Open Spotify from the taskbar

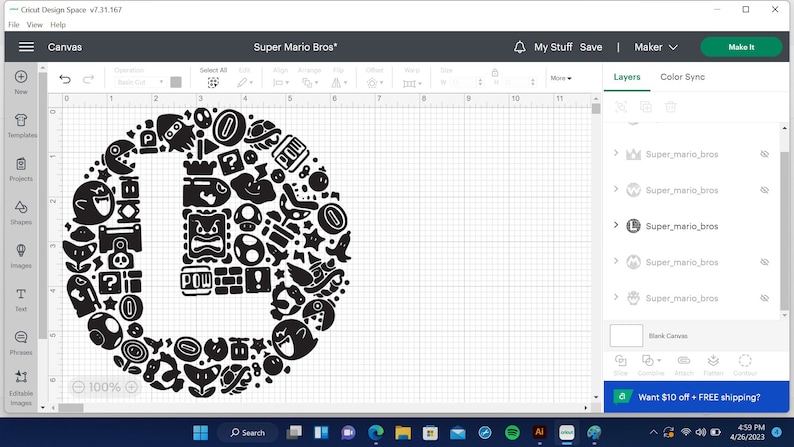pos(512,432)
